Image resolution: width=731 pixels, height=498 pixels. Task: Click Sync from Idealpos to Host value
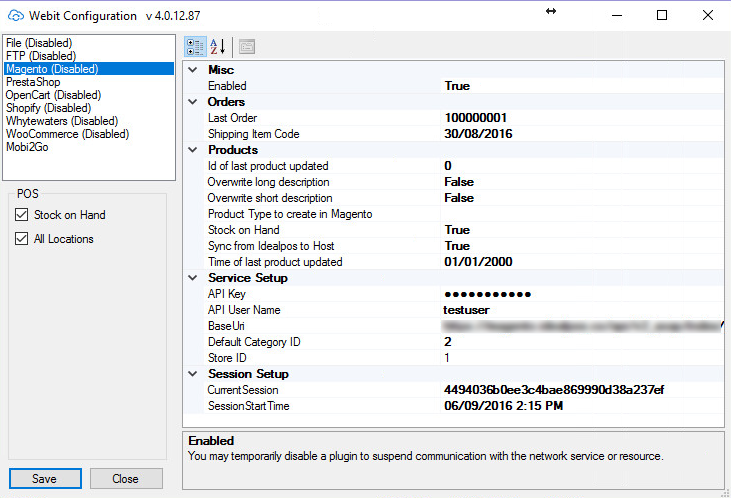tap(582, 246)
